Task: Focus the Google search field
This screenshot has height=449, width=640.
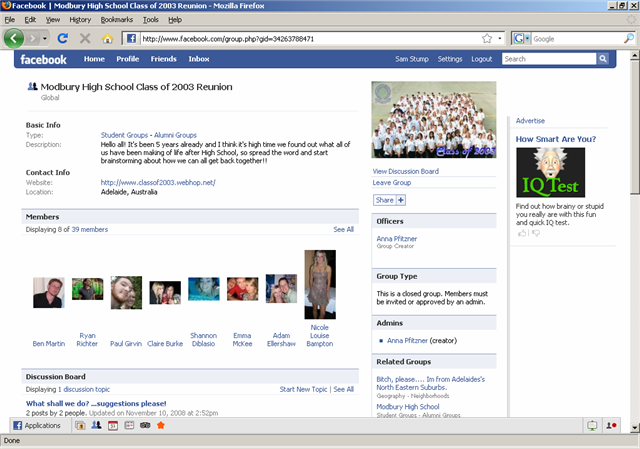Action: [x=577, y=39]
